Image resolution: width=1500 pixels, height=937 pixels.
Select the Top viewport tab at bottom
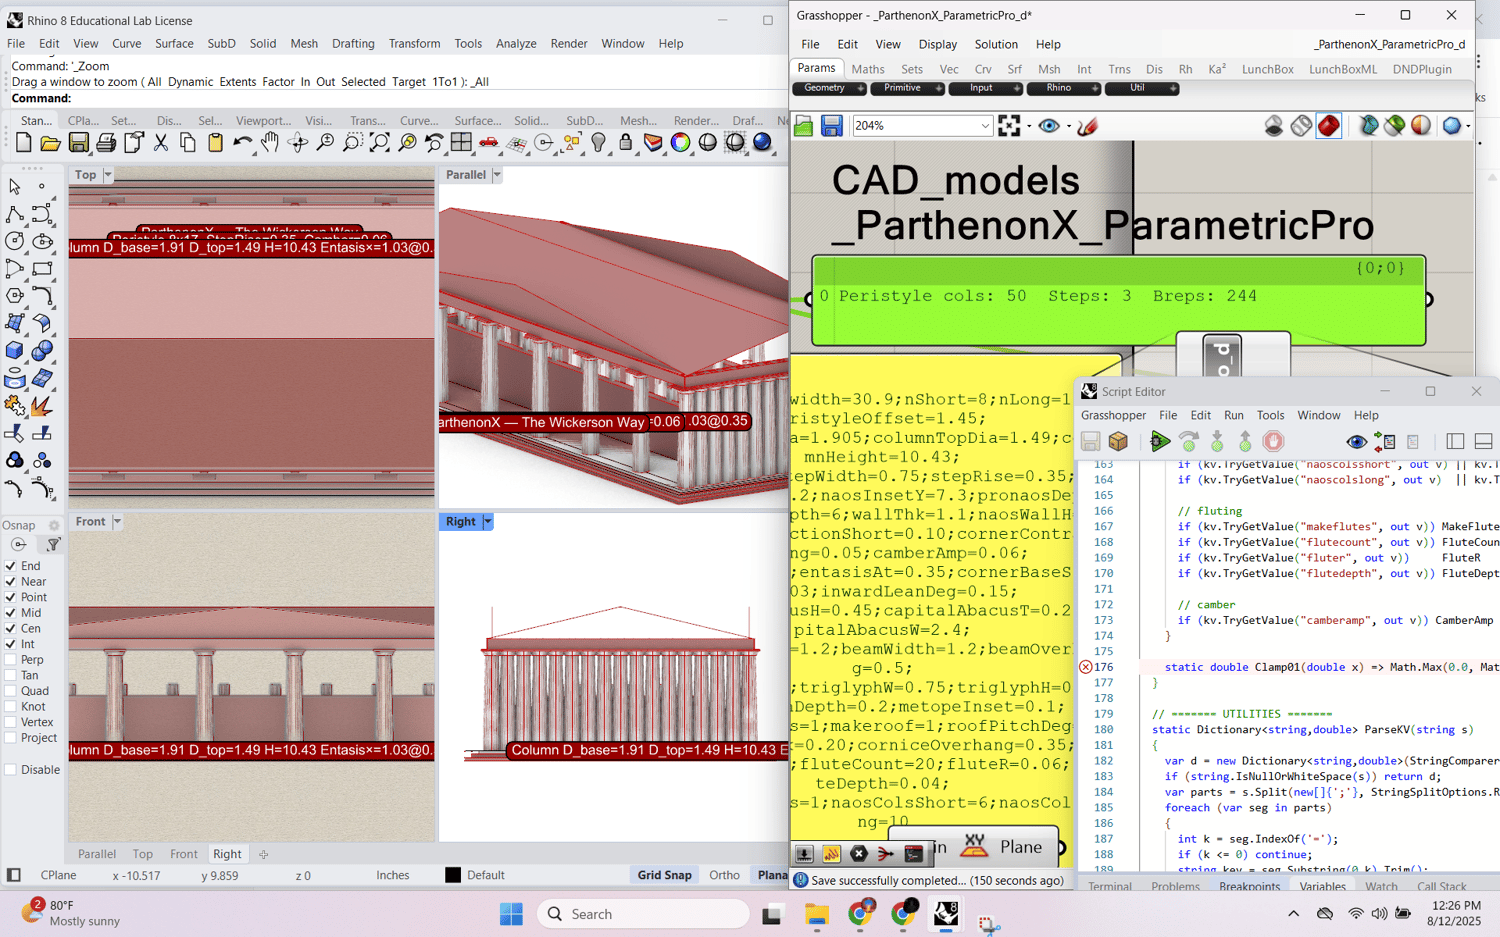point(143,855)
